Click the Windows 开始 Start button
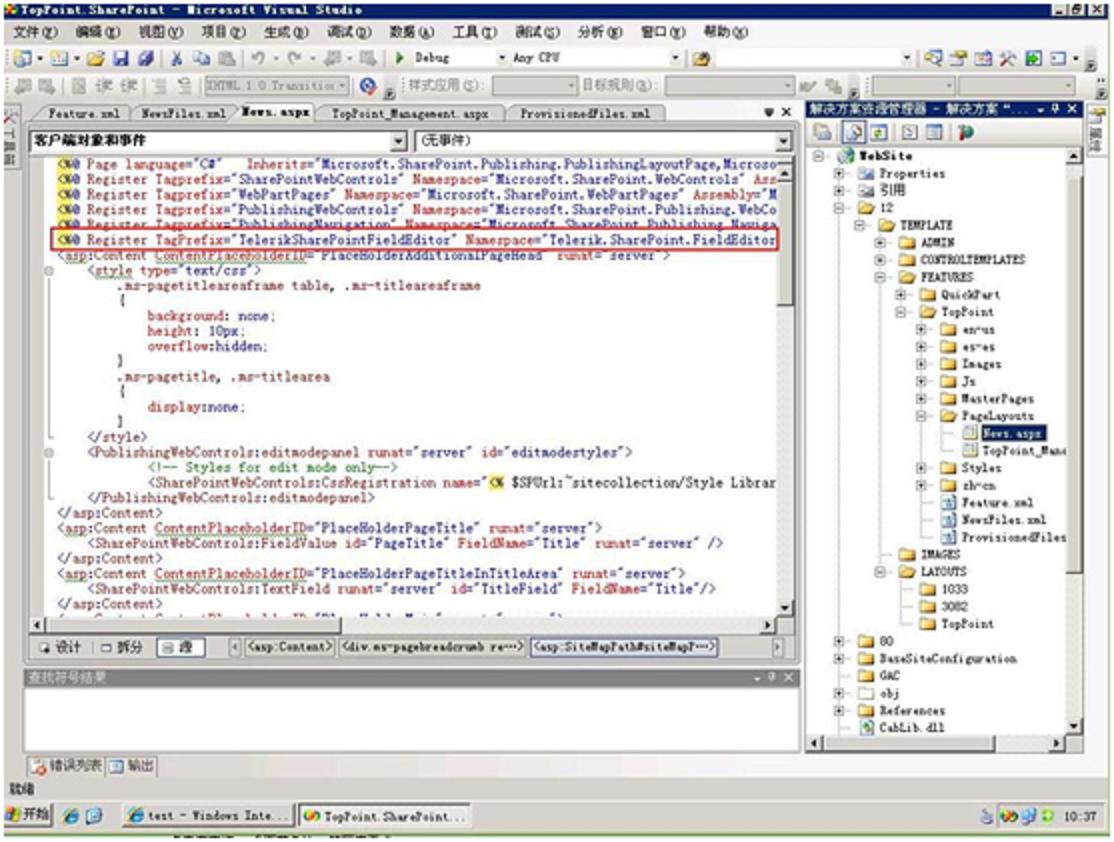 28,815
